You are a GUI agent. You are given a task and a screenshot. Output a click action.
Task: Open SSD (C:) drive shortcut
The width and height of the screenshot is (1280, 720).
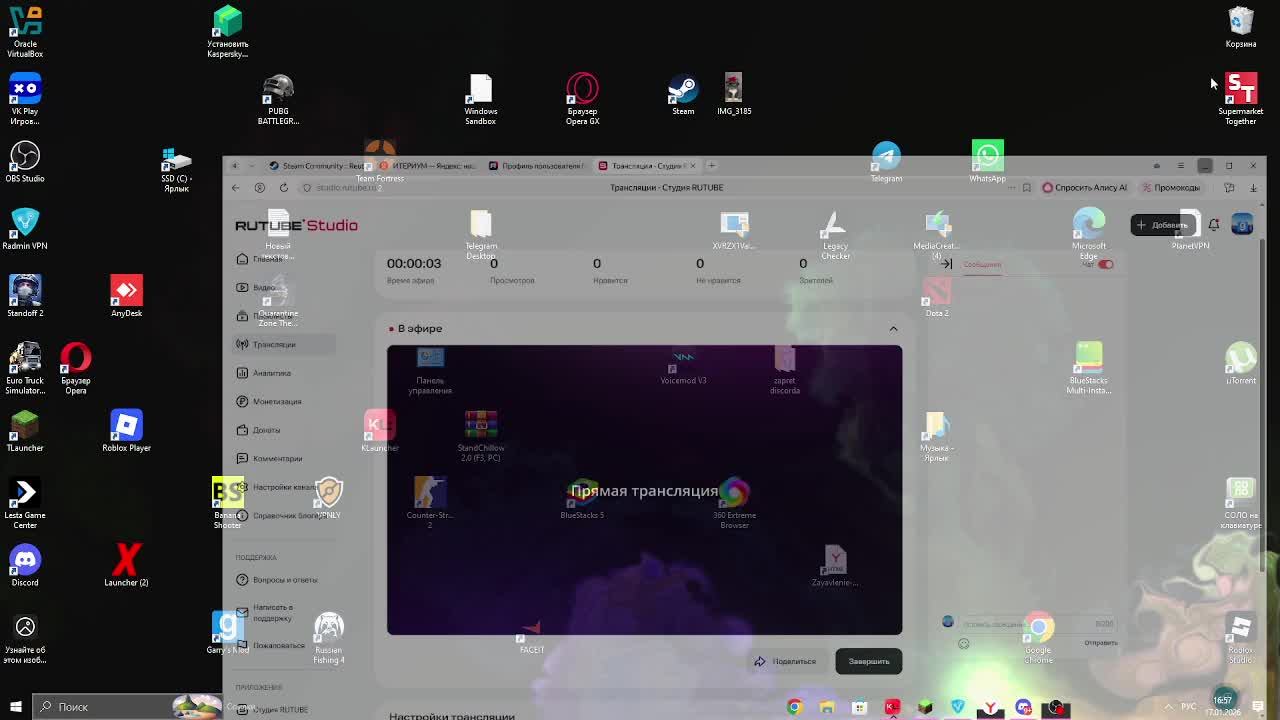(x=176, y=168)
